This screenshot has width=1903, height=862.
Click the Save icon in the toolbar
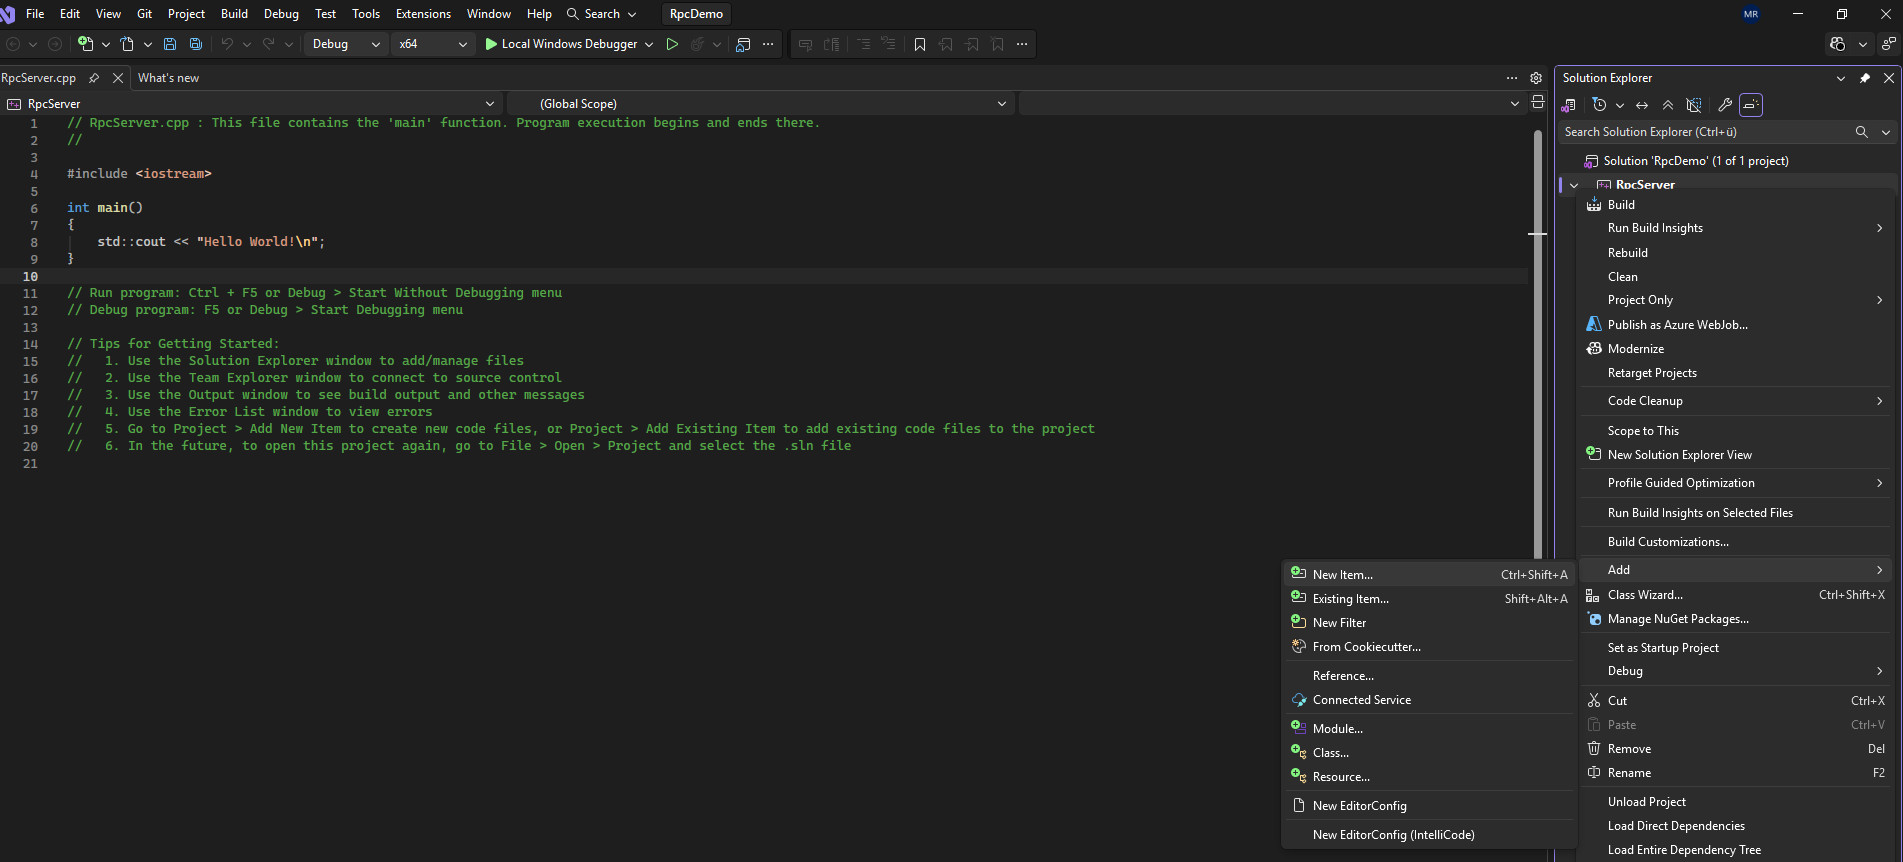coord(170,44)
